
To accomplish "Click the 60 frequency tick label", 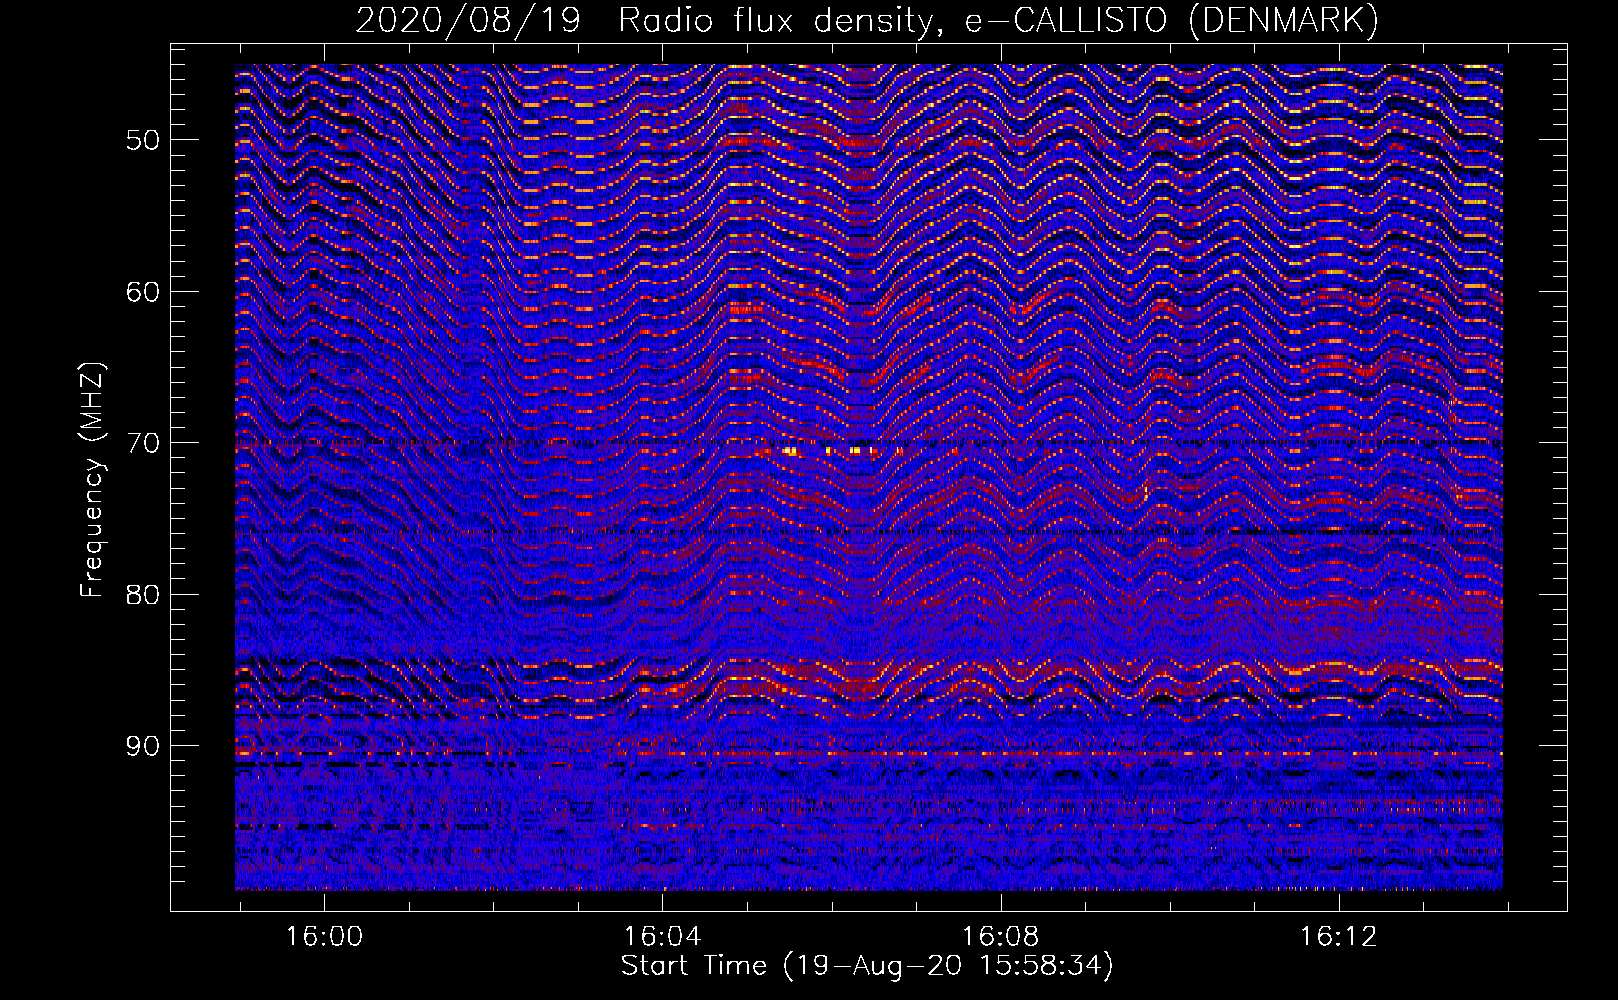I will coord(142,292).
